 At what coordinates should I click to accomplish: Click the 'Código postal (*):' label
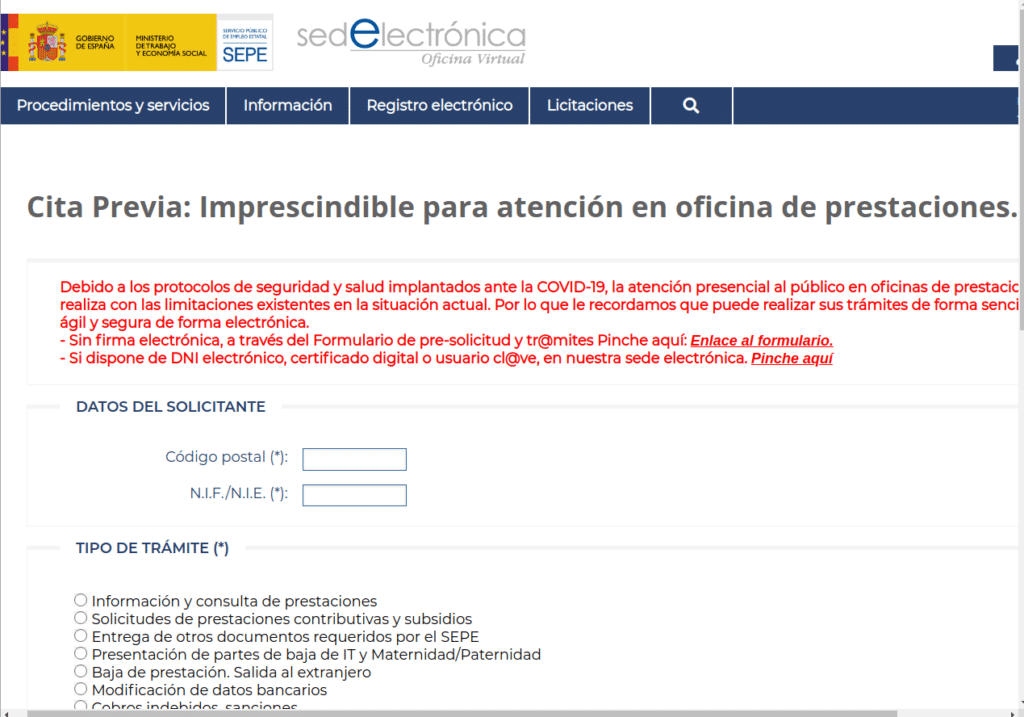coord(227,457)
